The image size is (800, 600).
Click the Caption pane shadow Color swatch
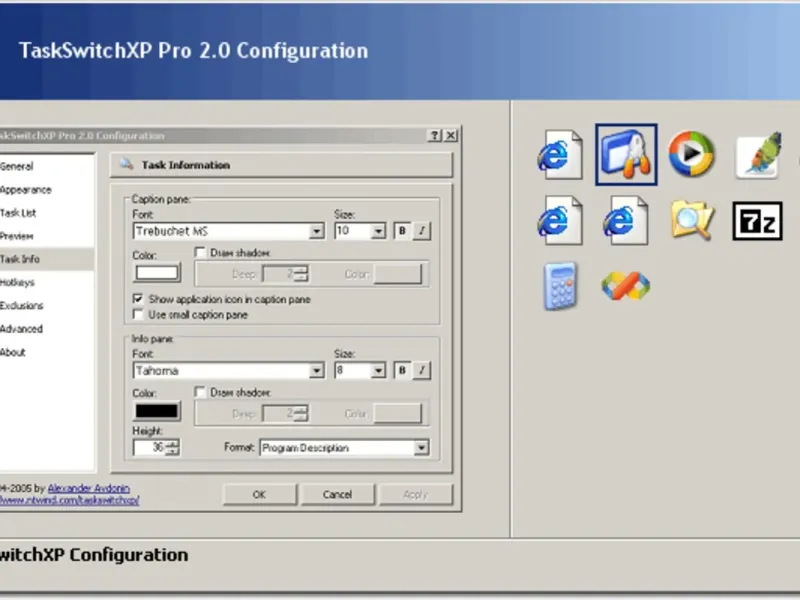coord(398,274)
